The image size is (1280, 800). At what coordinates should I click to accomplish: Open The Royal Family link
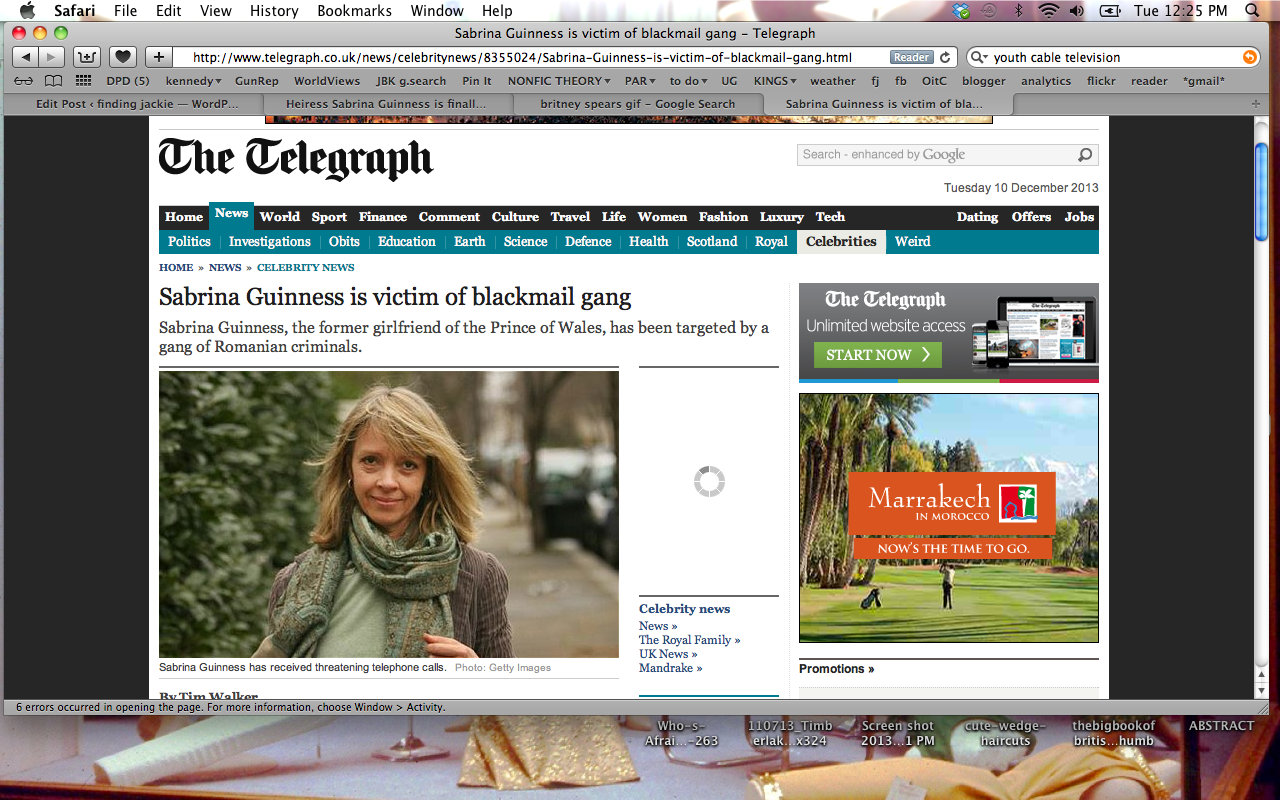point(689,640)
